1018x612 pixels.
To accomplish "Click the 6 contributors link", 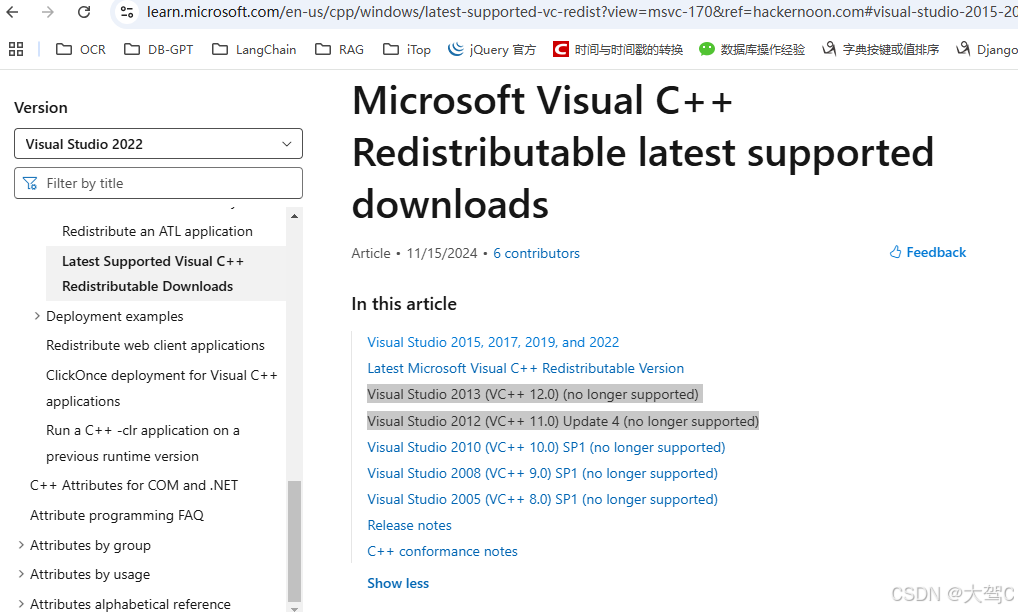I will (536, 253).
